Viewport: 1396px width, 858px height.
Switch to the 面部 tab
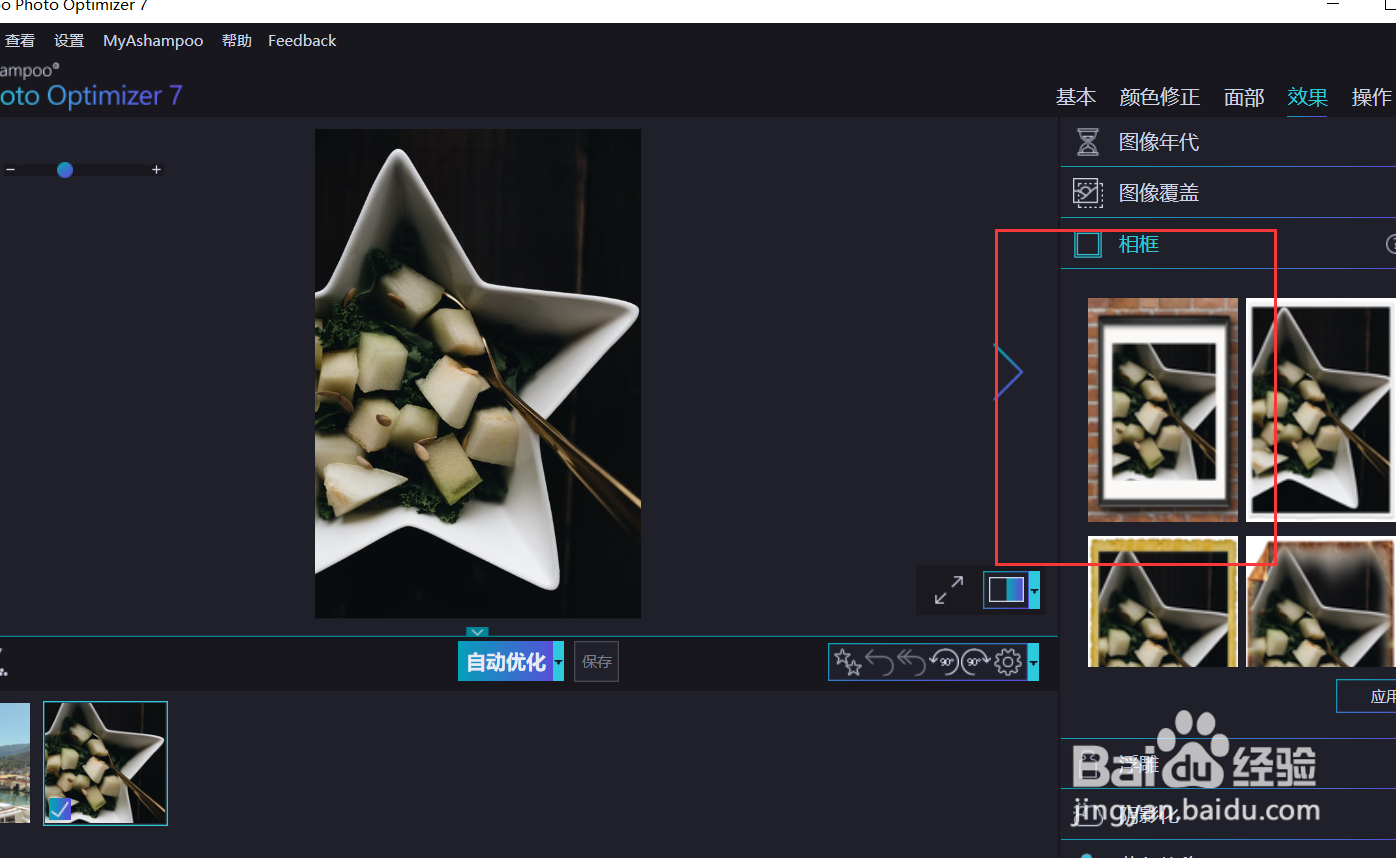[x=1244, y=97]
